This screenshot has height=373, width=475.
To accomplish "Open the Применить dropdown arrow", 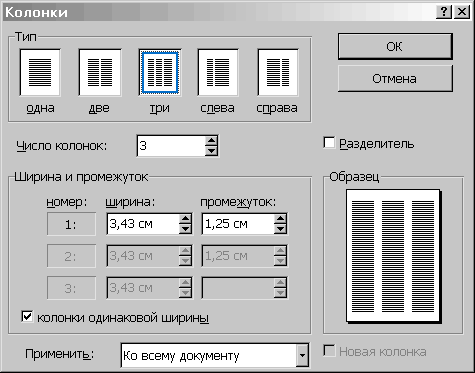I will coord(302,355).
